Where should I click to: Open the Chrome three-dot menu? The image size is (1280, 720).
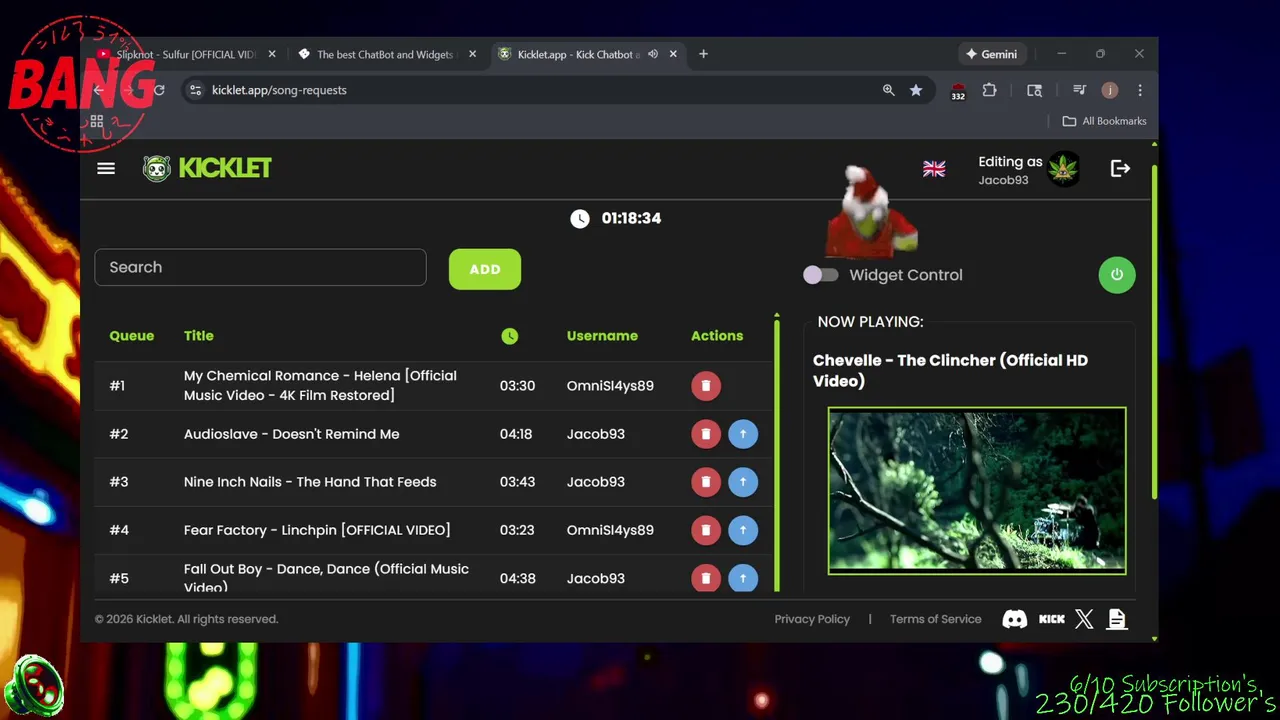coord(1139,90)
